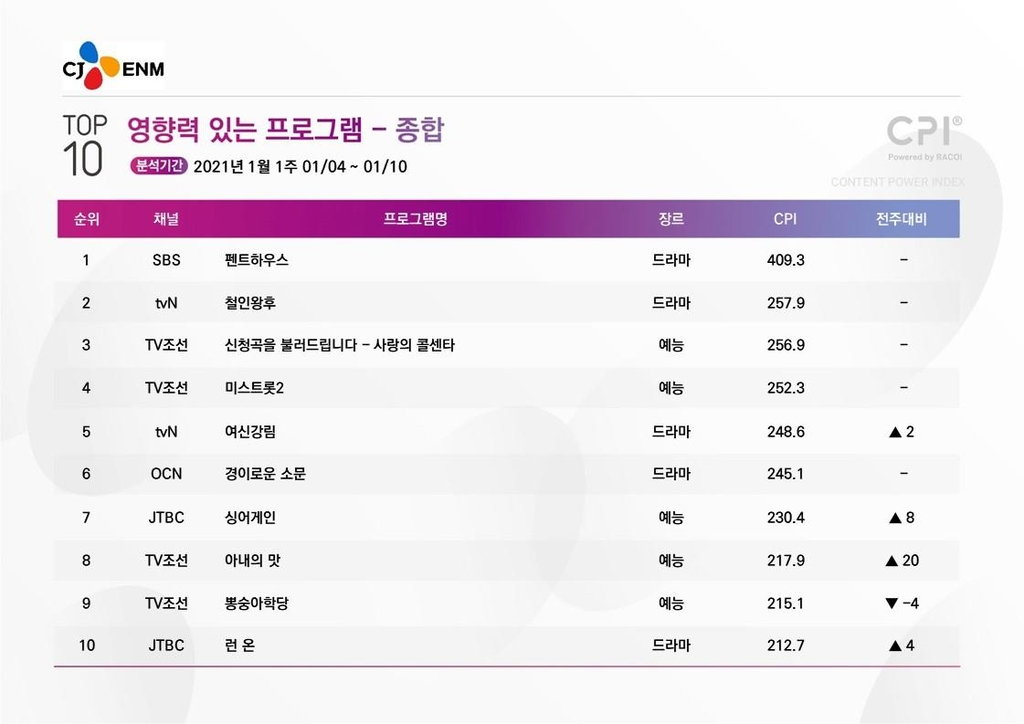1024x724 pixels.
Task: Click the date range 01/04 ~ 01/10
Action: pyautogui.click(x=355, y=166)
